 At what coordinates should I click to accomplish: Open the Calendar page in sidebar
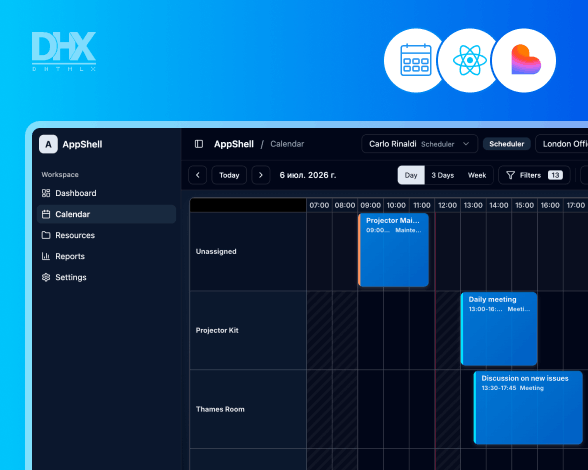click(106, 214)
